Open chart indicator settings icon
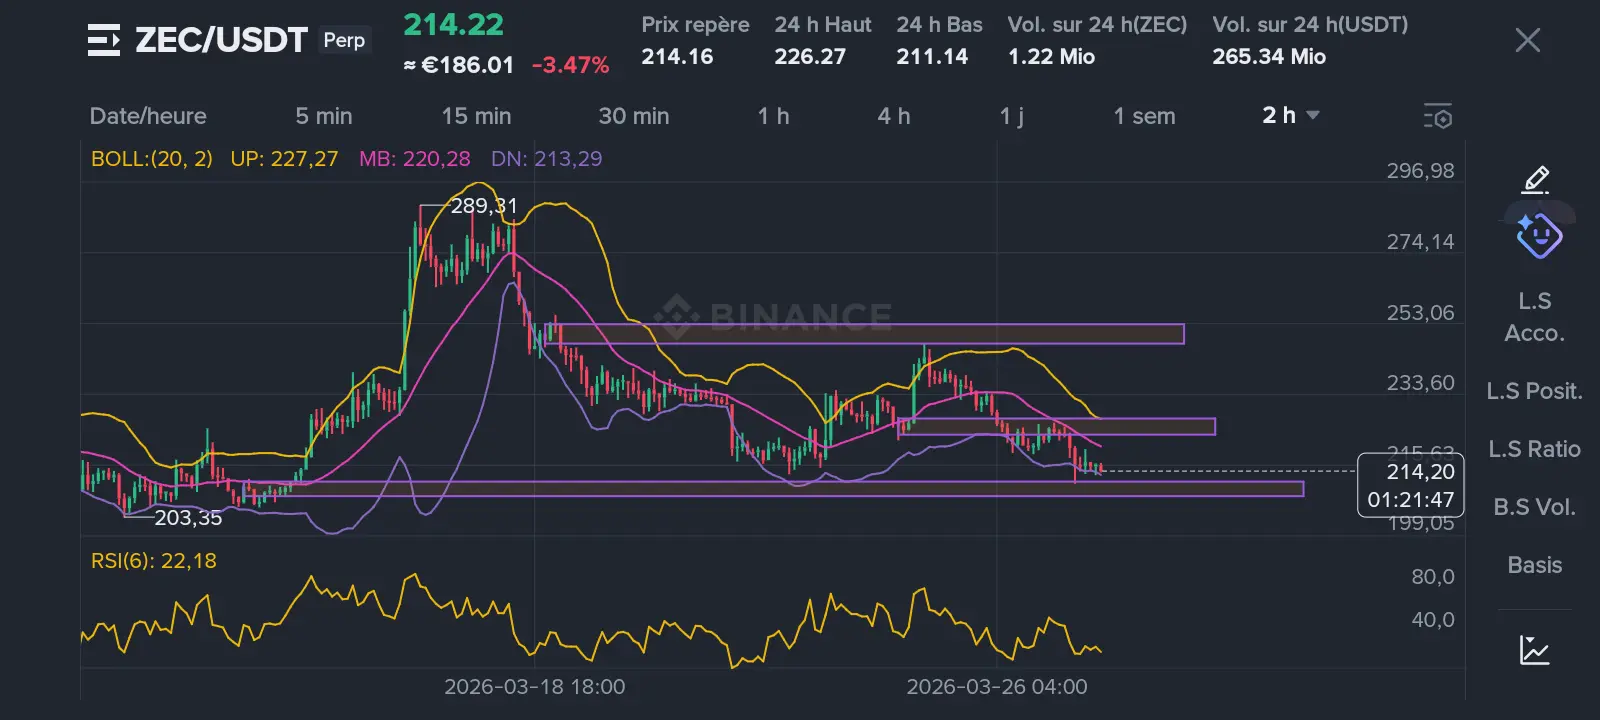The width and height of the screenshot is (1600, 720). pyautogui.click(x=1437, y=117)
